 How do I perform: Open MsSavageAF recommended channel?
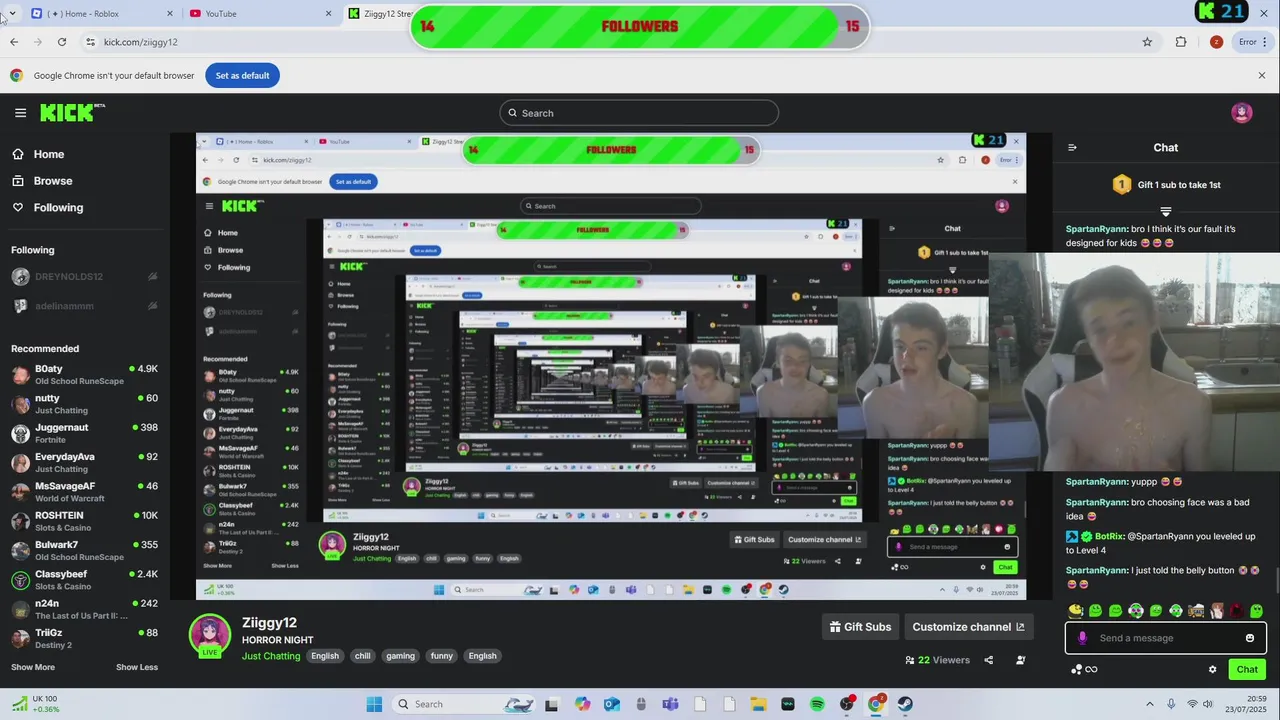pyautogui.click(x=84, y=492)
